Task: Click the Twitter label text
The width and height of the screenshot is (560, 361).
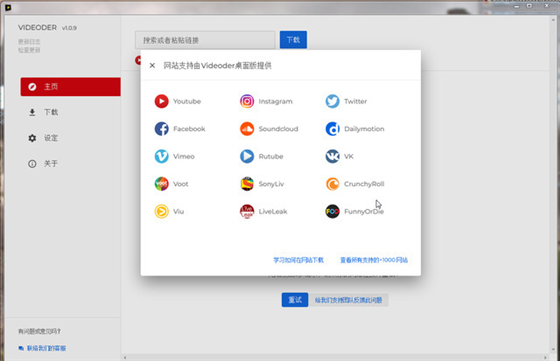Action: pyautogui.click(x=355, y=101)
